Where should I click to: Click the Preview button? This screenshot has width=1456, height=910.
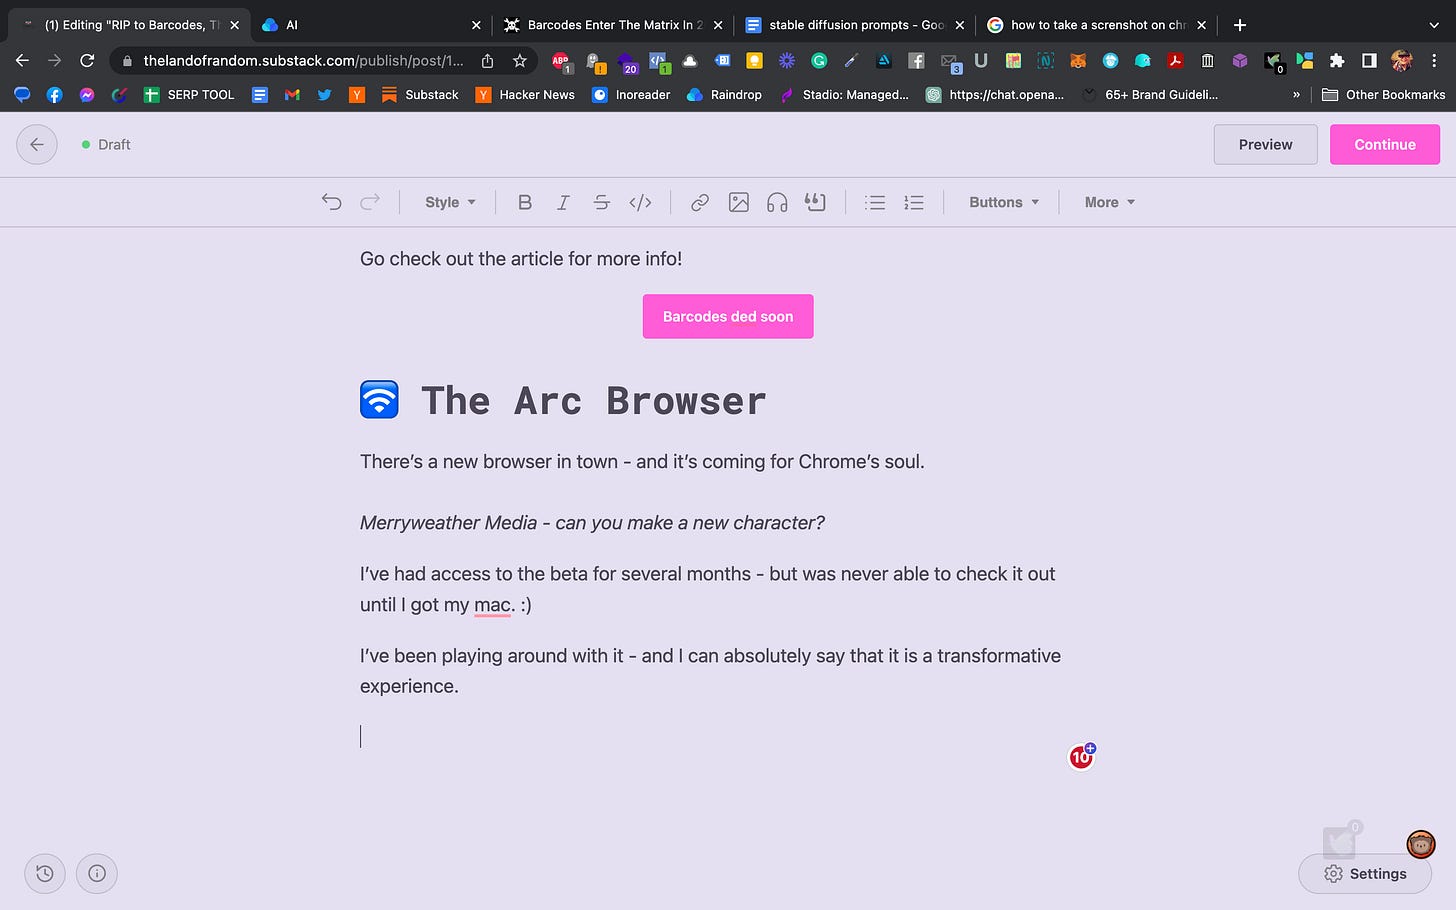coord(1265,144)
